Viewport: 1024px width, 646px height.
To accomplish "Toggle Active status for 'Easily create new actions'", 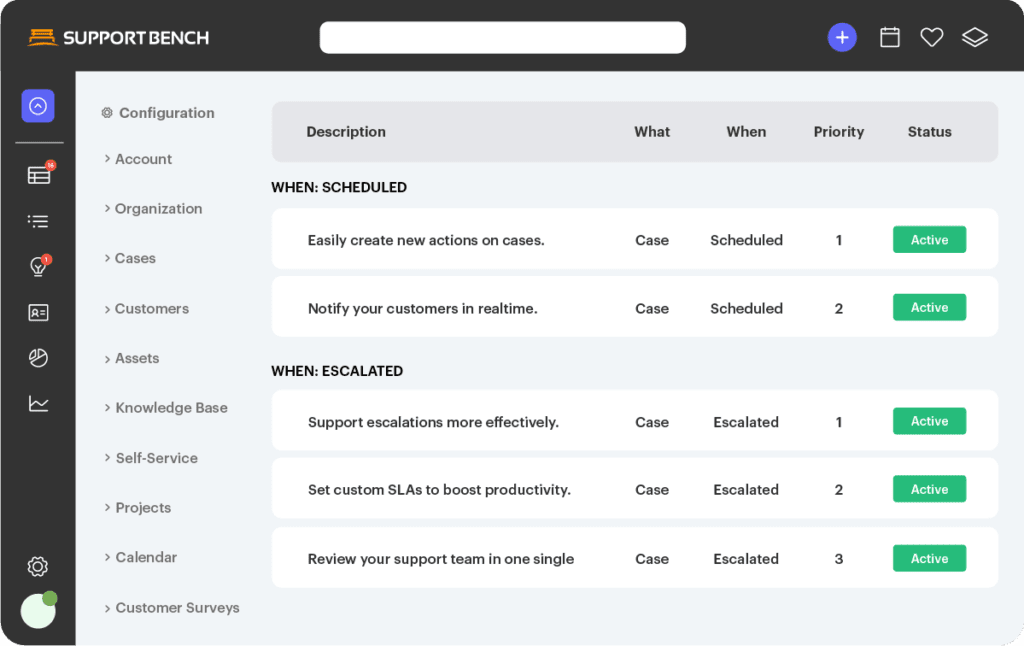I will (929, 240).
